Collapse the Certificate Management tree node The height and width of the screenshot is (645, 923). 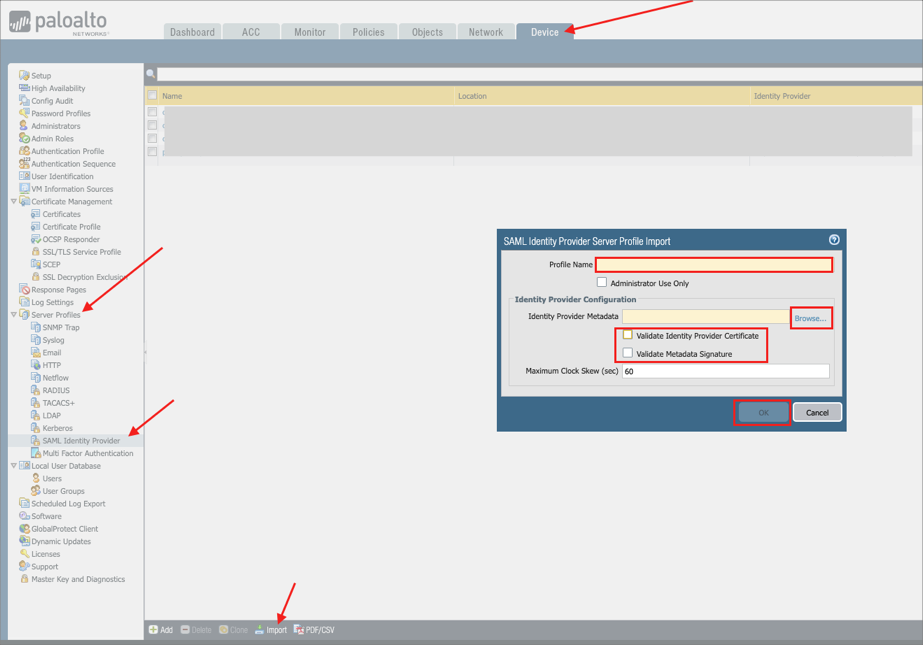pyautogui.click(x=14, y=202)
